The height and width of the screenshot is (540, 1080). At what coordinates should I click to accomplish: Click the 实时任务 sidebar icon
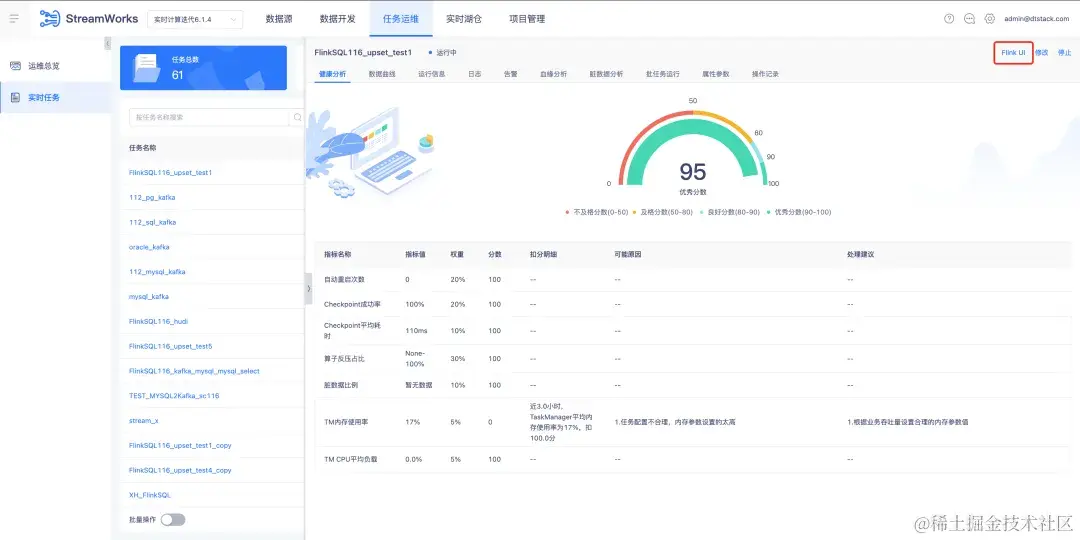(15, 98)
